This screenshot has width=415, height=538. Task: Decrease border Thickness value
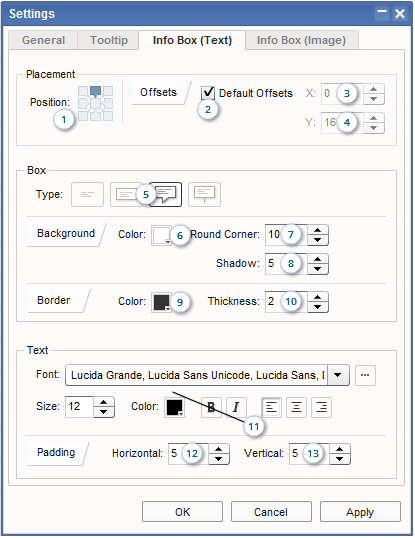[318, 307]
